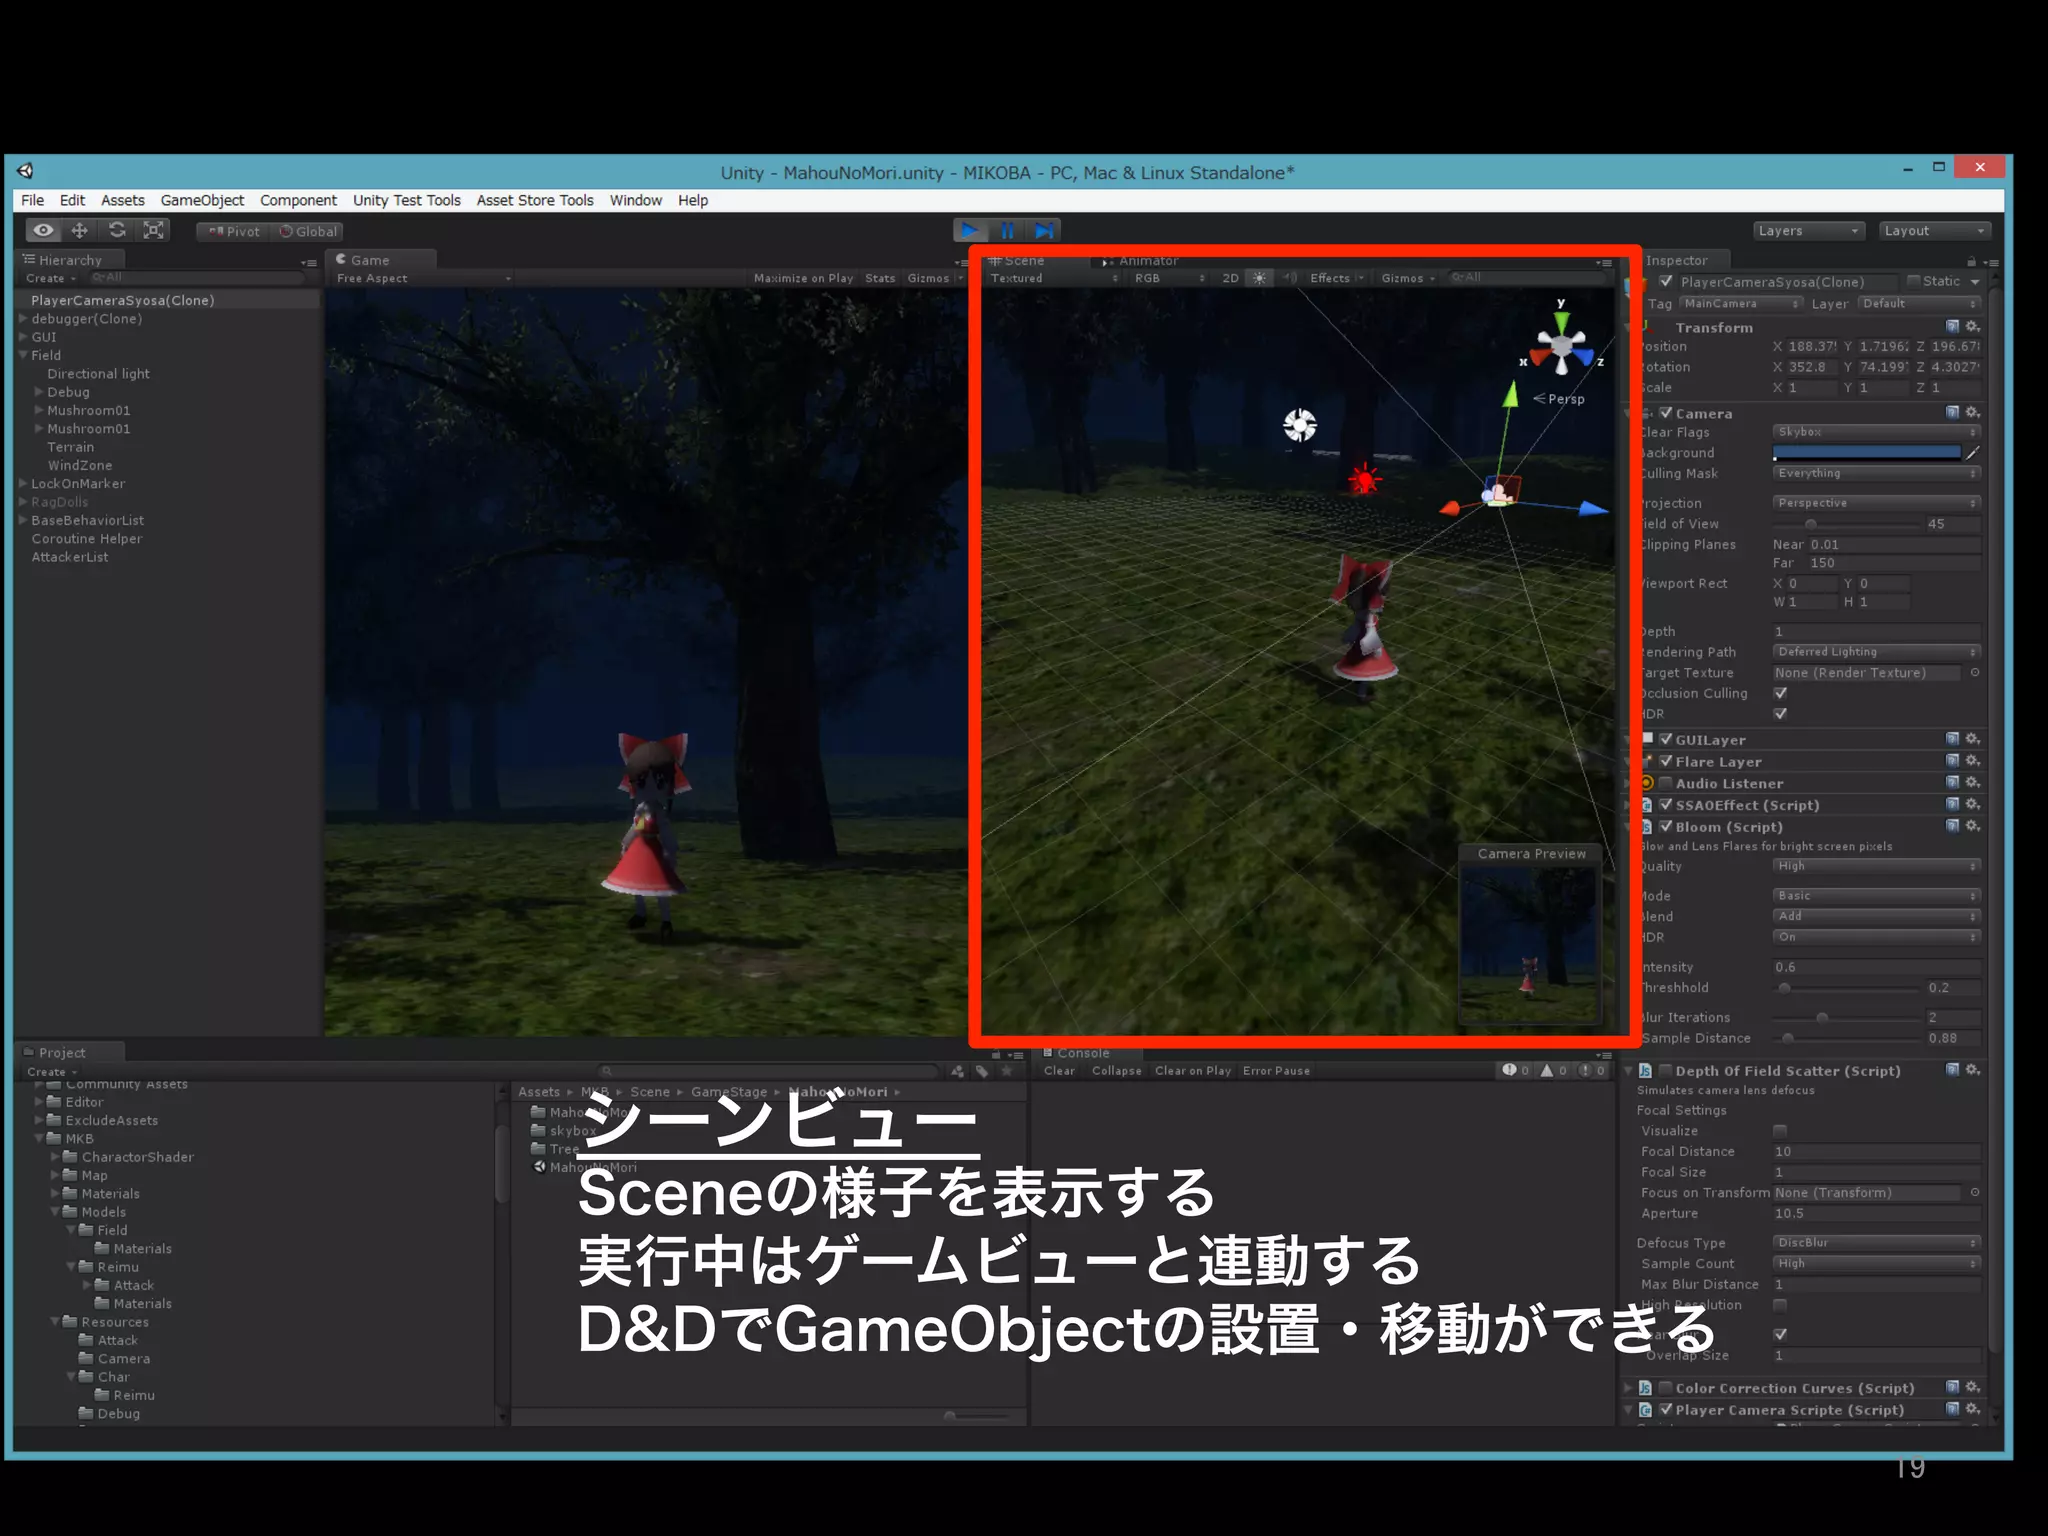Toggle the Visualize checkbox
The width and height of the screenshot is (2048, 1536).
(1781, 1131)
